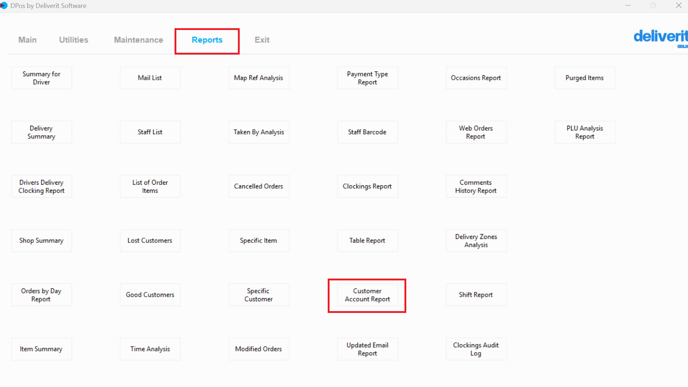Viewport: 688px width, 387px height.
Task: Open the Delivery Summary report
Action: pos(41,132)
